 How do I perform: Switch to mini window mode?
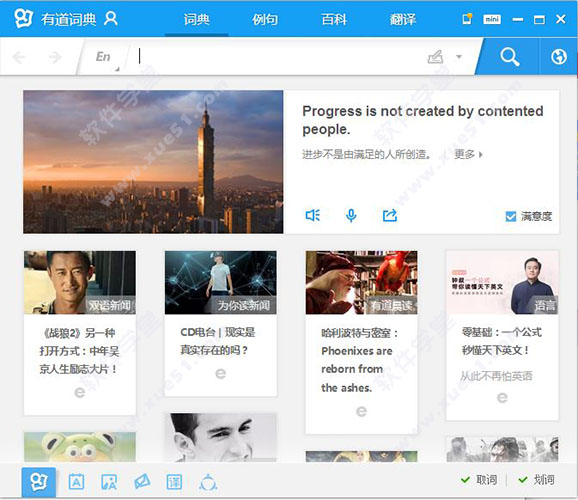point(492,19)
